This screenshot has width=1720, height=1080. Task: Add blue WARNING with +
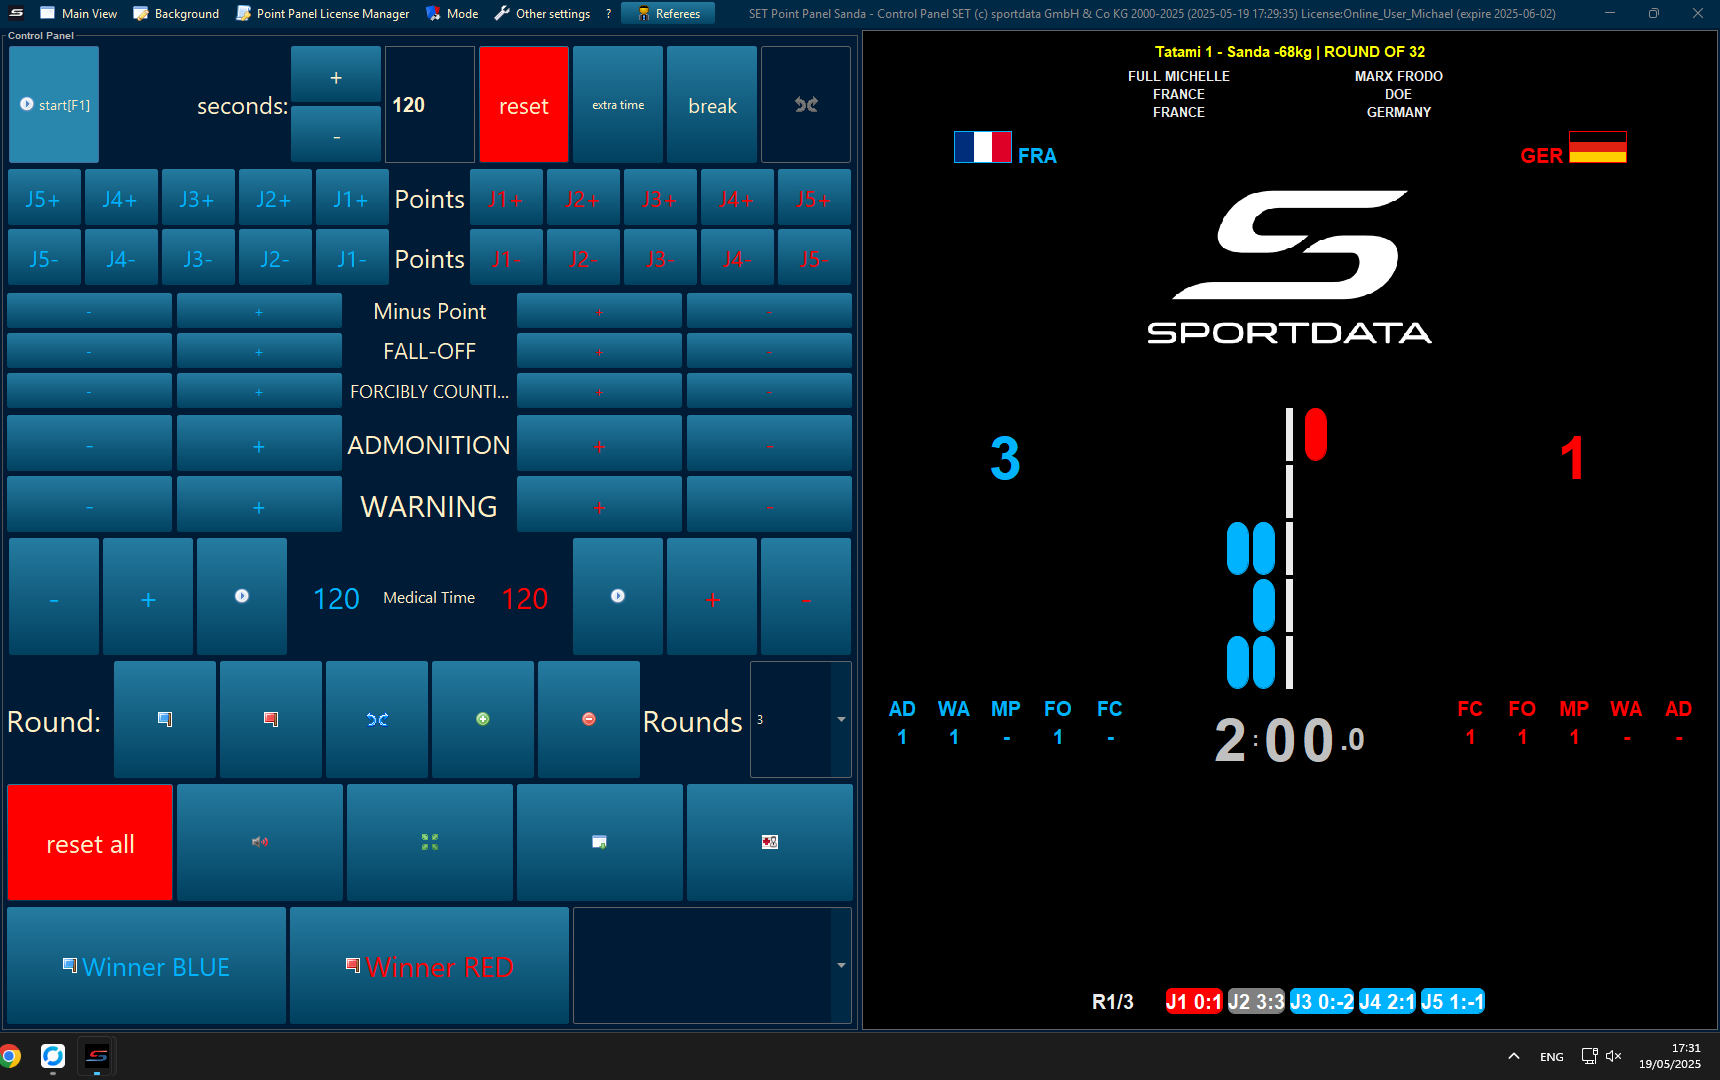259,506
